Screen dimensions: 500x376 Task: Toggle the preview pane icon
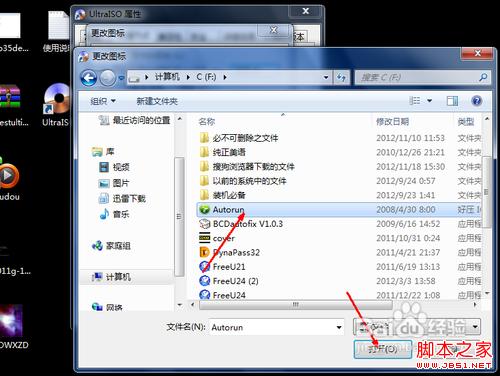click(x=452, y=101)
